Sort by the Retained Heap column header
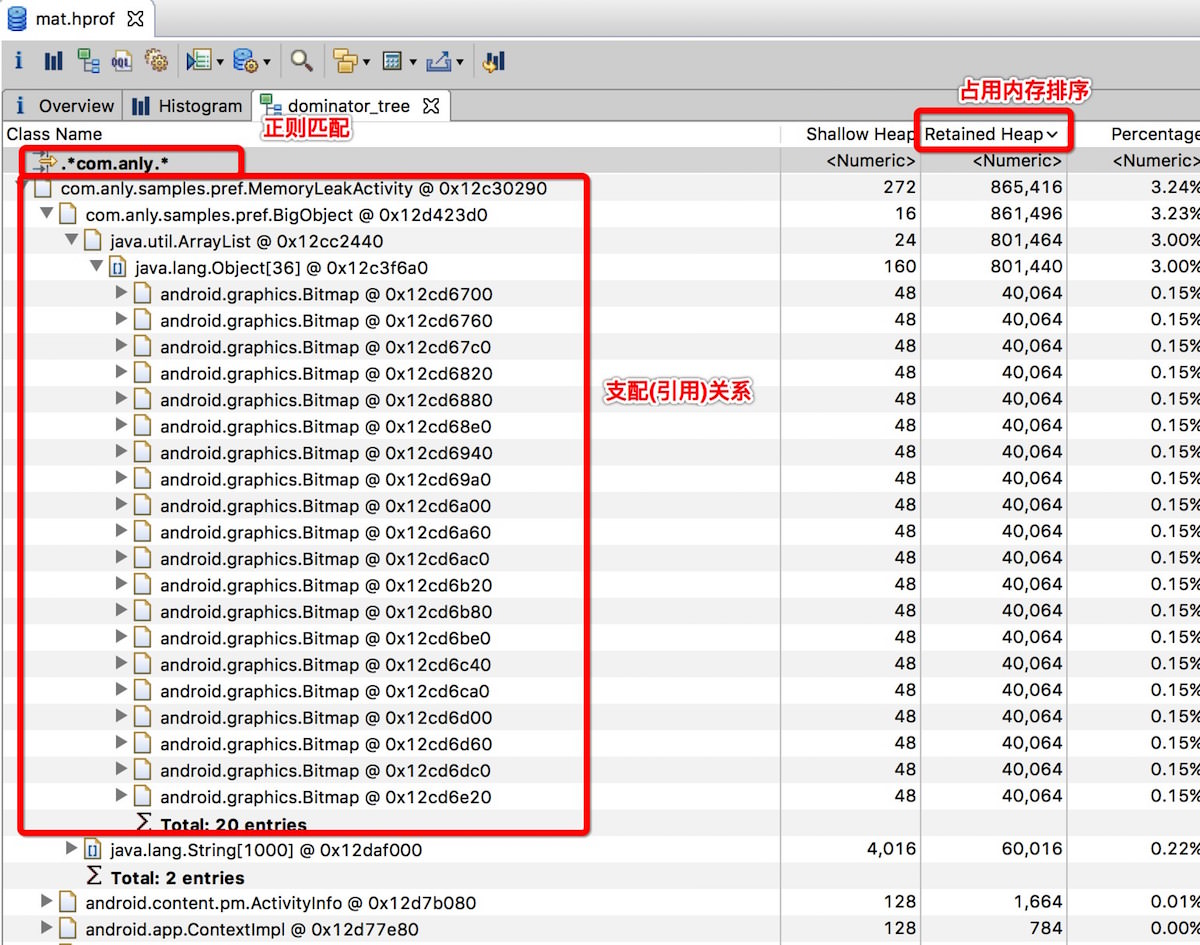Screen dimensions: 1200x945 pyautogui.click(x=994, y=134)
